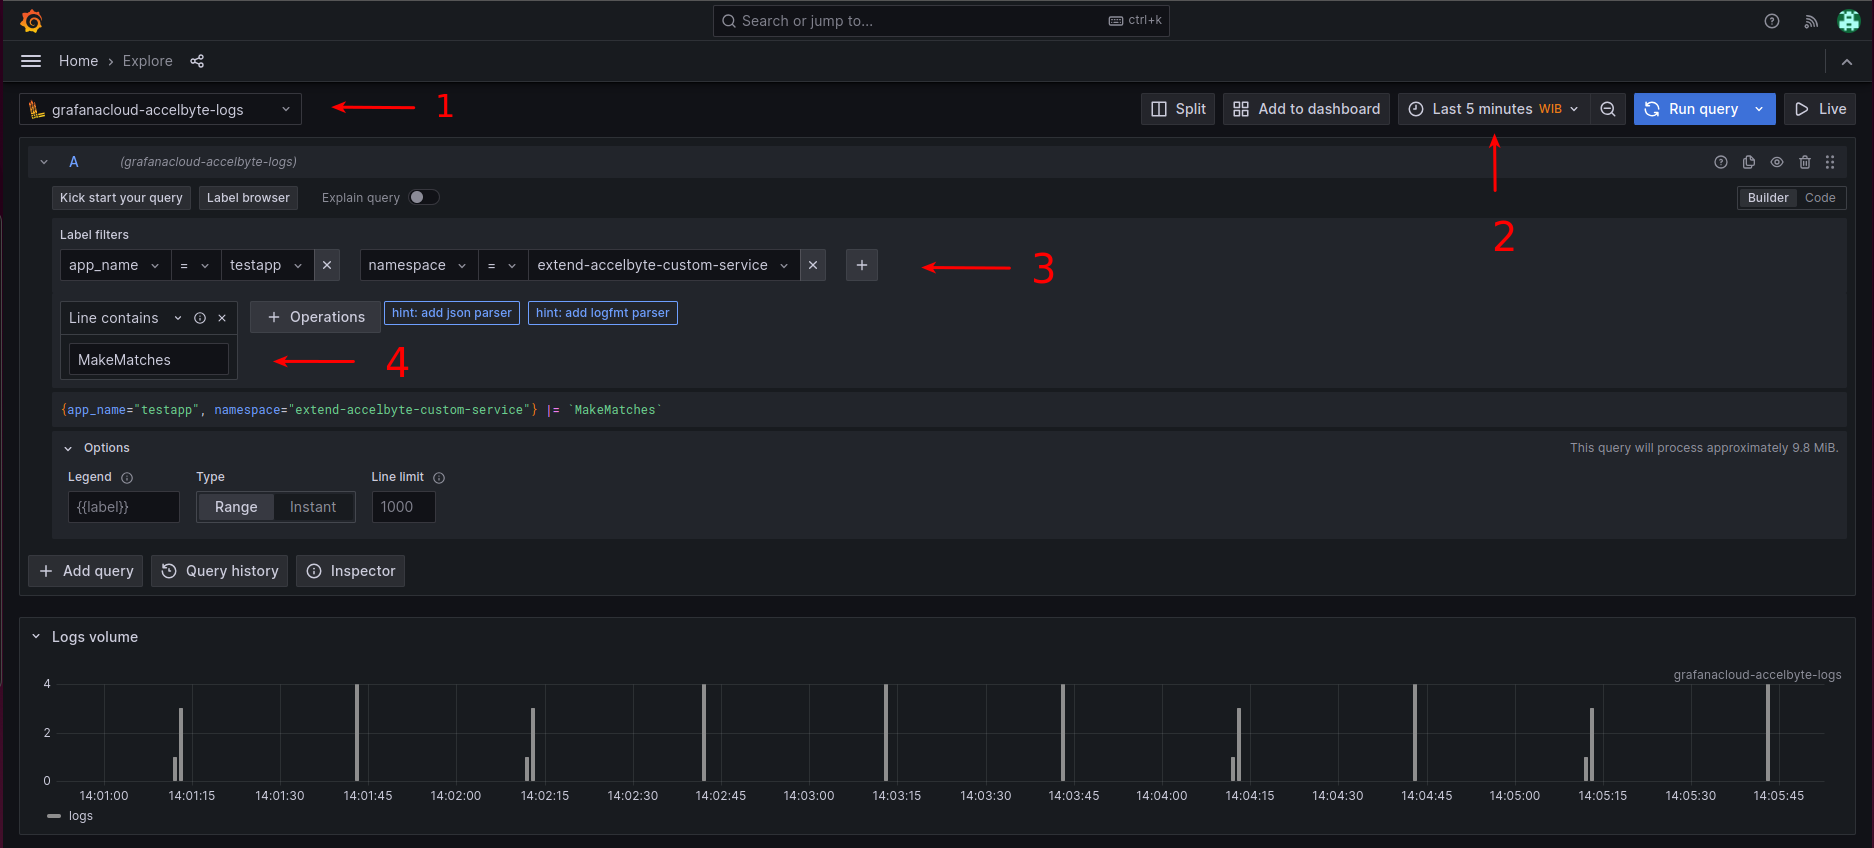Viewport: 1874px width, 848px height.
Task: Open the news feed icon
Action: point(1811,21)
